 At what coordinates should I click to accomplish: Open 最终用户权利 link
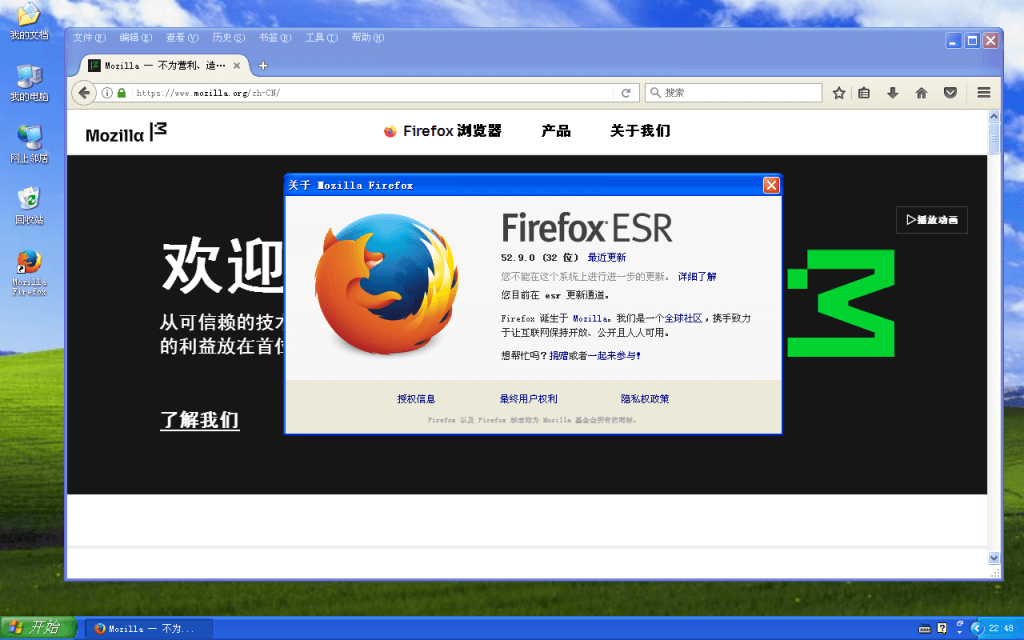(x=528, y=399)
